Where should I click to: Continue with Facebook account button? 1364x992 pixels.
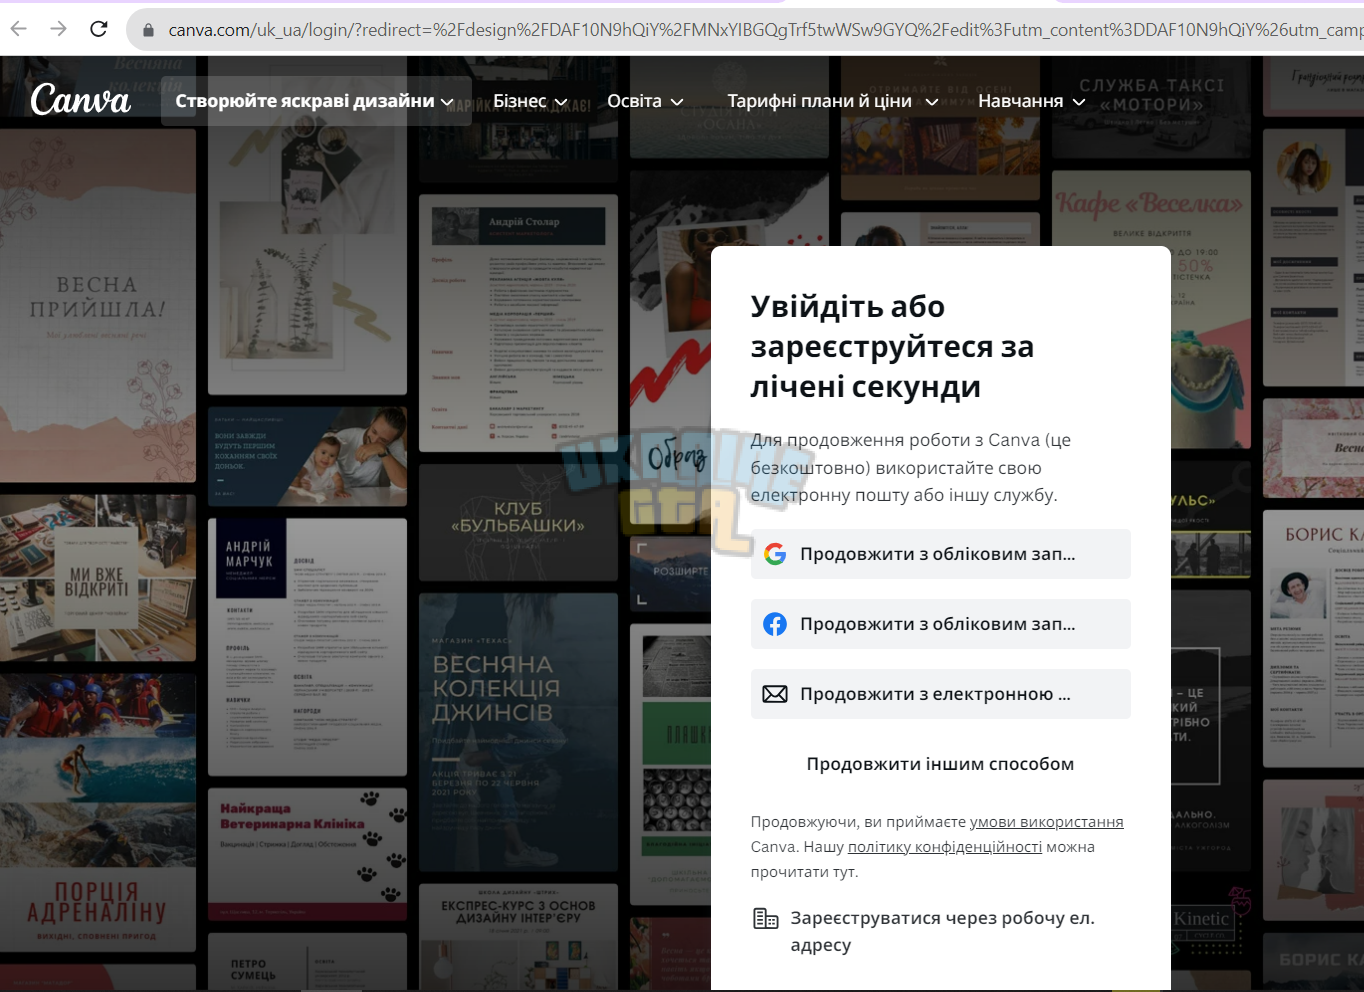coord(941,624)
